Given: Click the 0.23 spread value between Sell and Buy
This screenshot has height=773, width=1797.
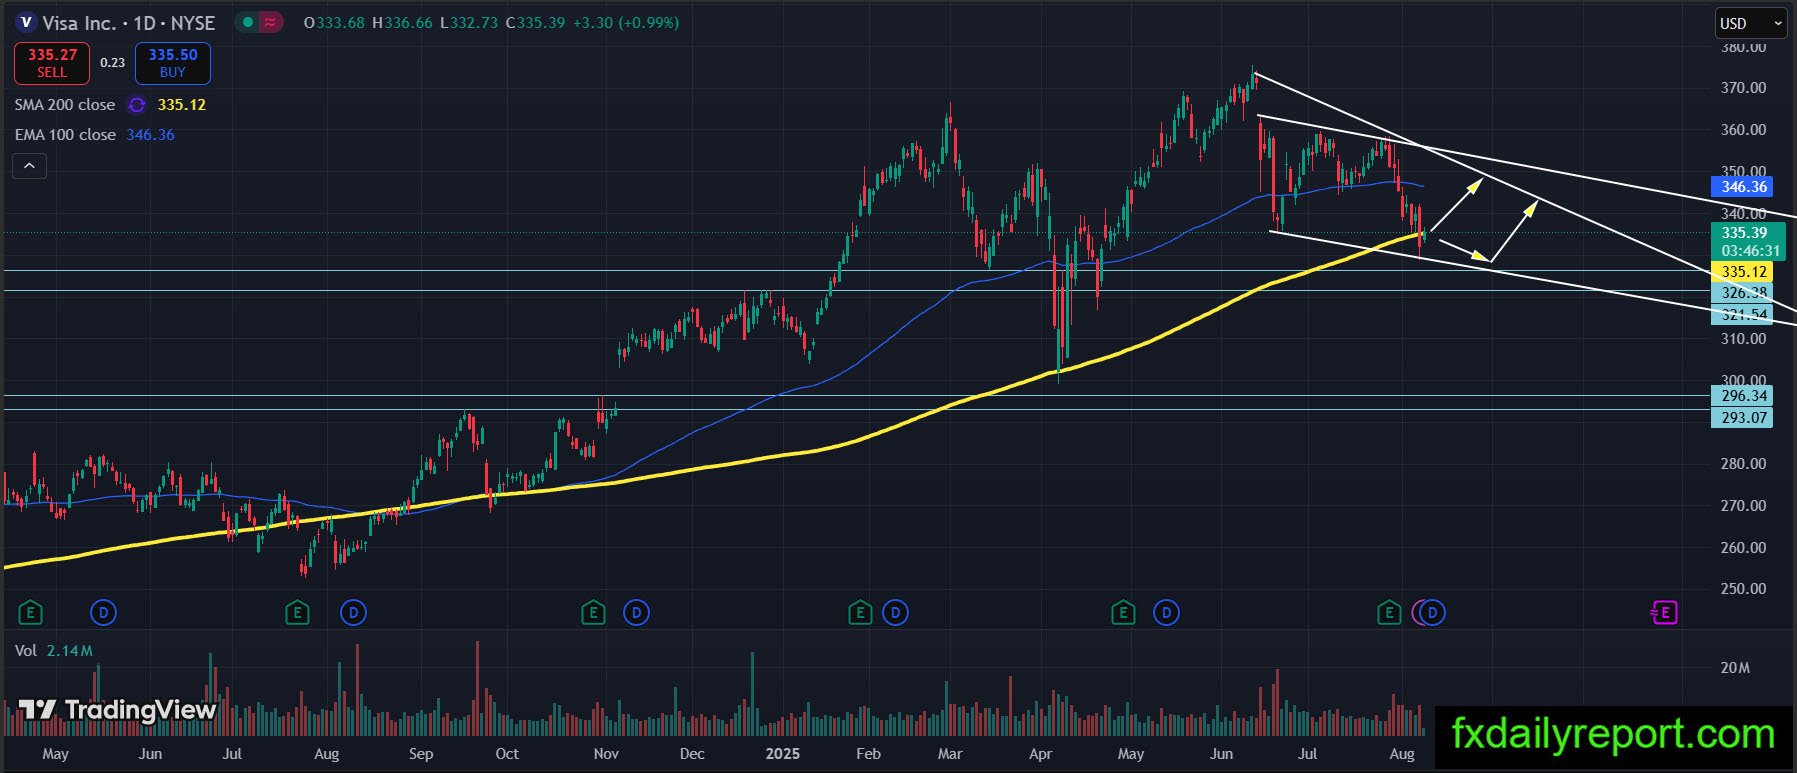Looking at the screenshot, I should (113, 62).
